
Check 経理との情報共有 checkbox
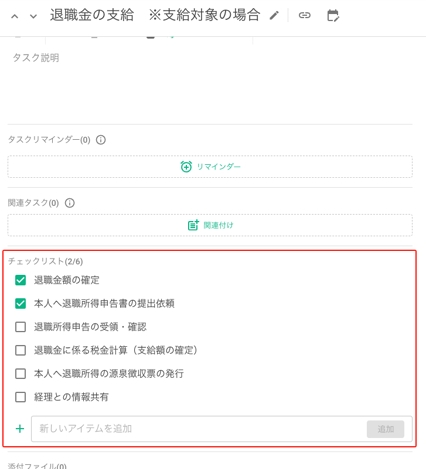click(x=20, y=397)
